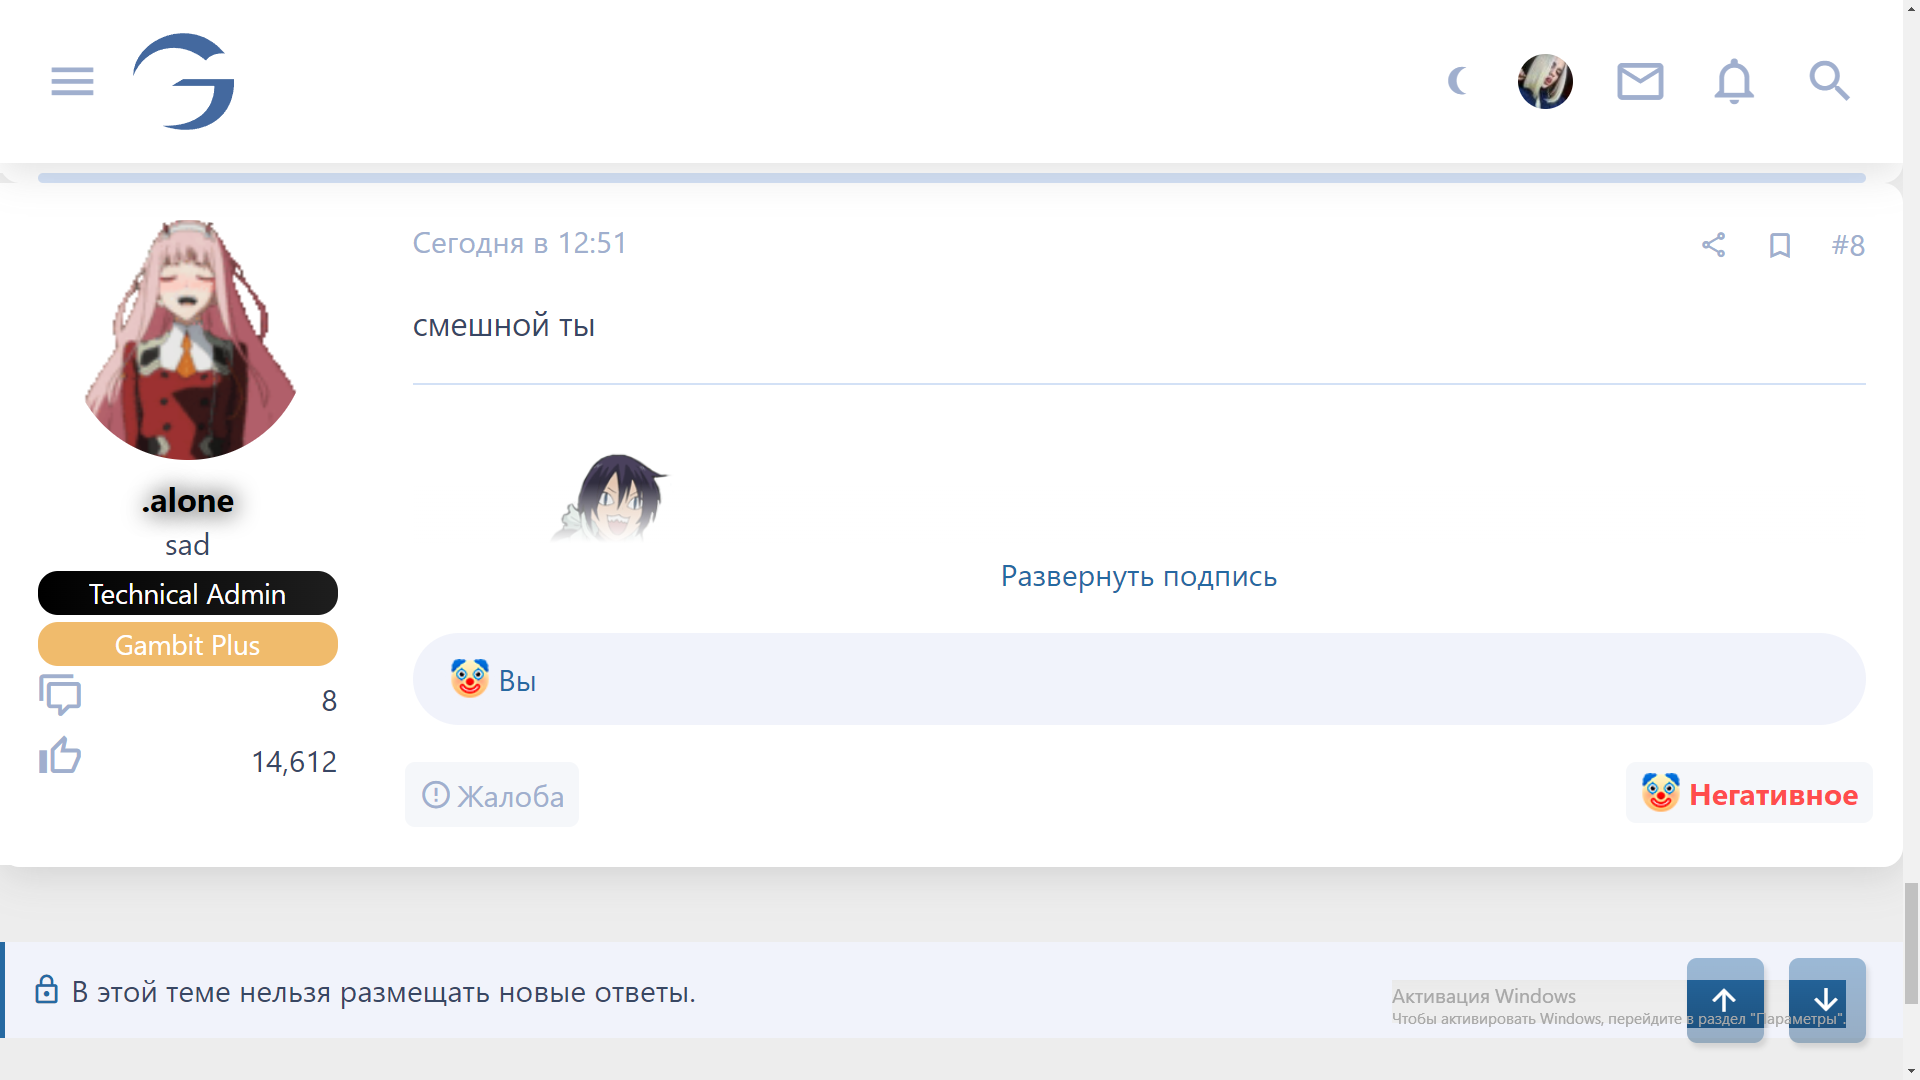The width and height of the screenshot is (1920, 1080).
Task: Jump to bottom with down arrow
Action: [x=1826, y=1000]
